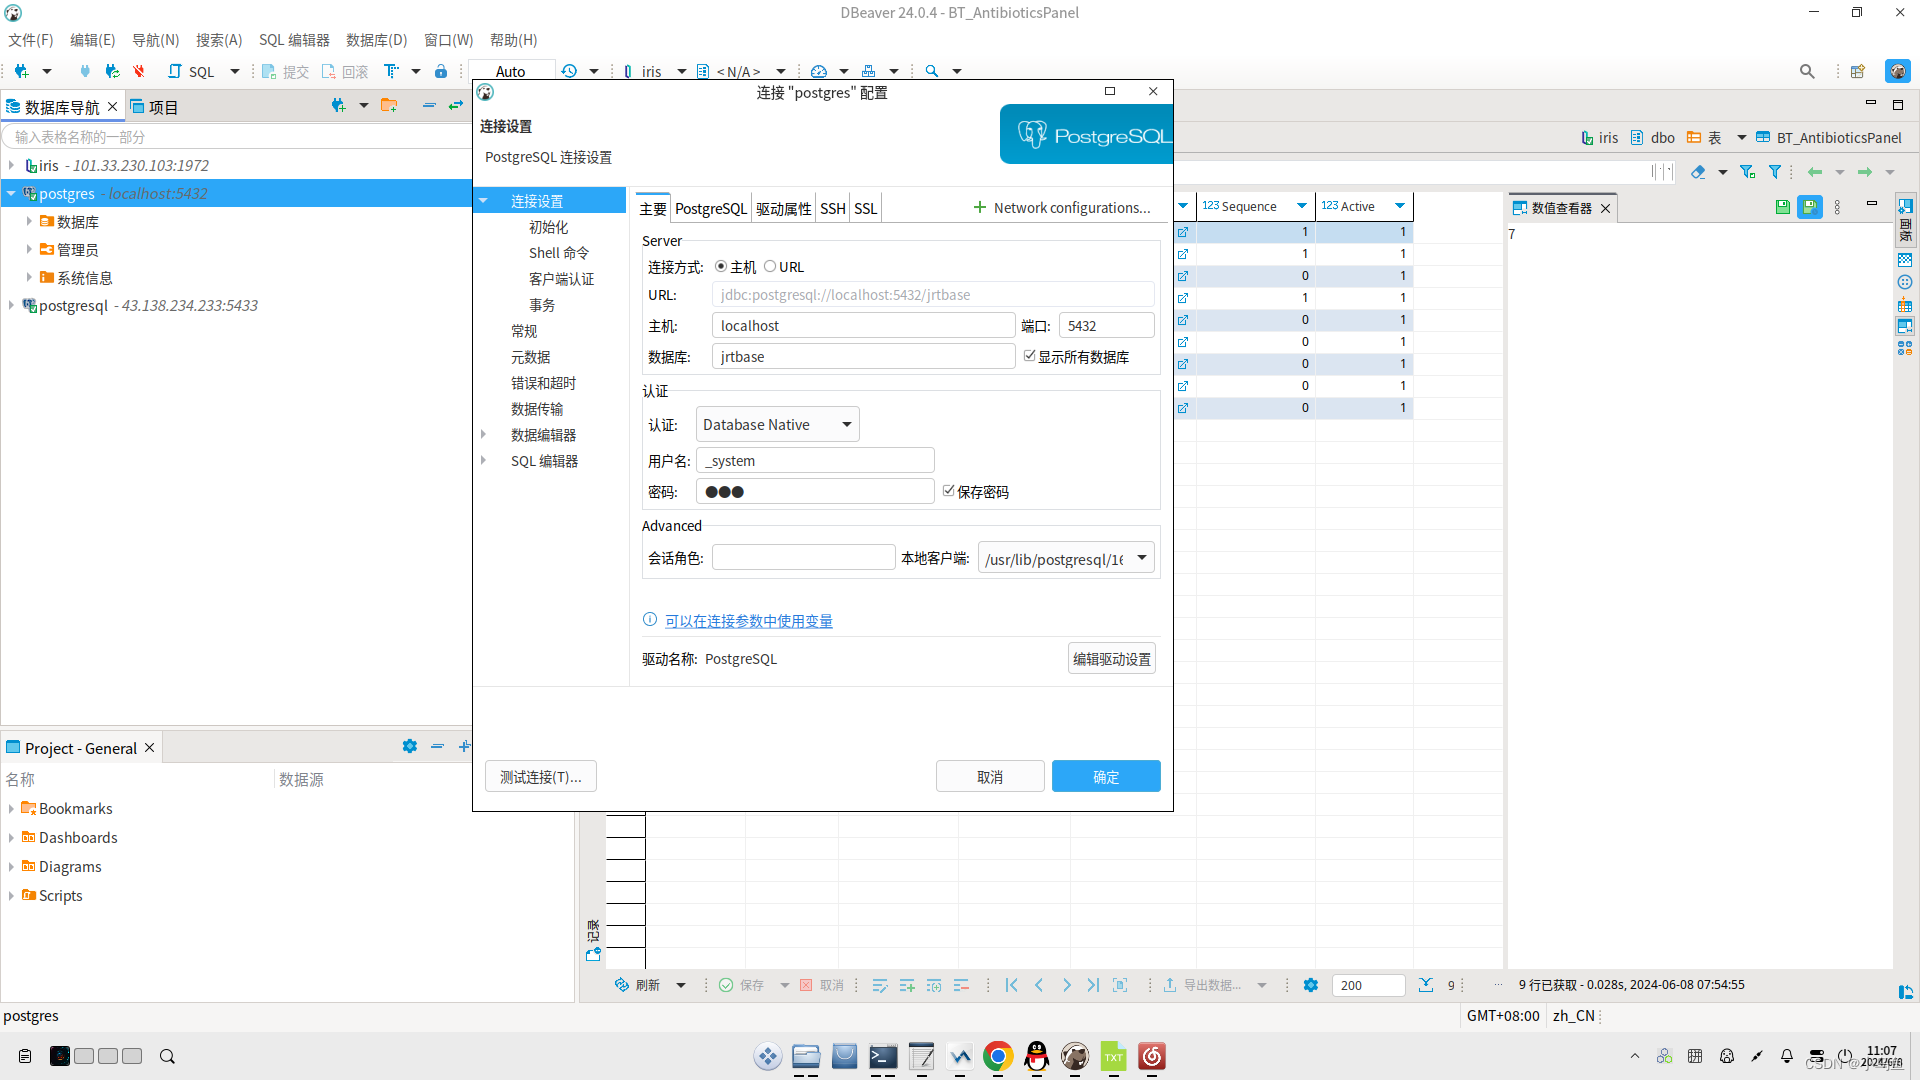Switch to SSH tab
Image resolution: width=1920 pixels, height=1080 pixels.
833,208
